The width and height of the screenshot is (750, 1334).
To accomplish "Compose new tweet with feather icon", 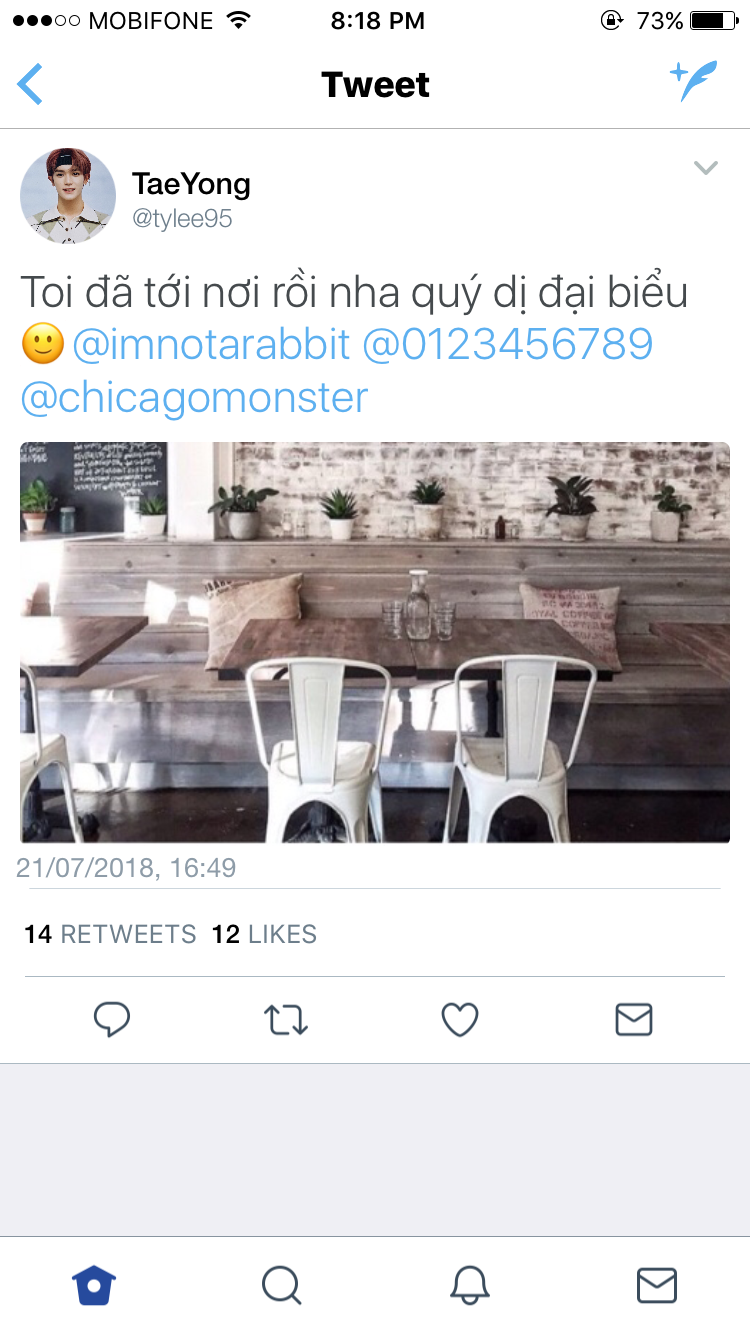I will [x=695, y=81].
